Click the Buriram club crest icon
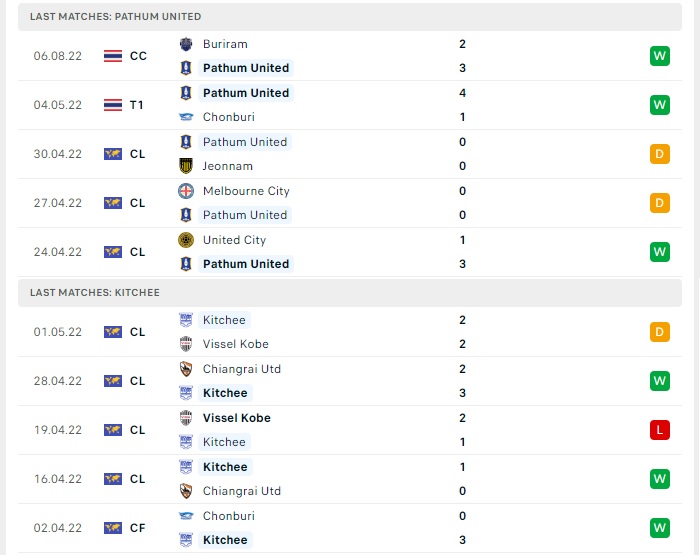The image size is (700, 555). tap(186, 44)
